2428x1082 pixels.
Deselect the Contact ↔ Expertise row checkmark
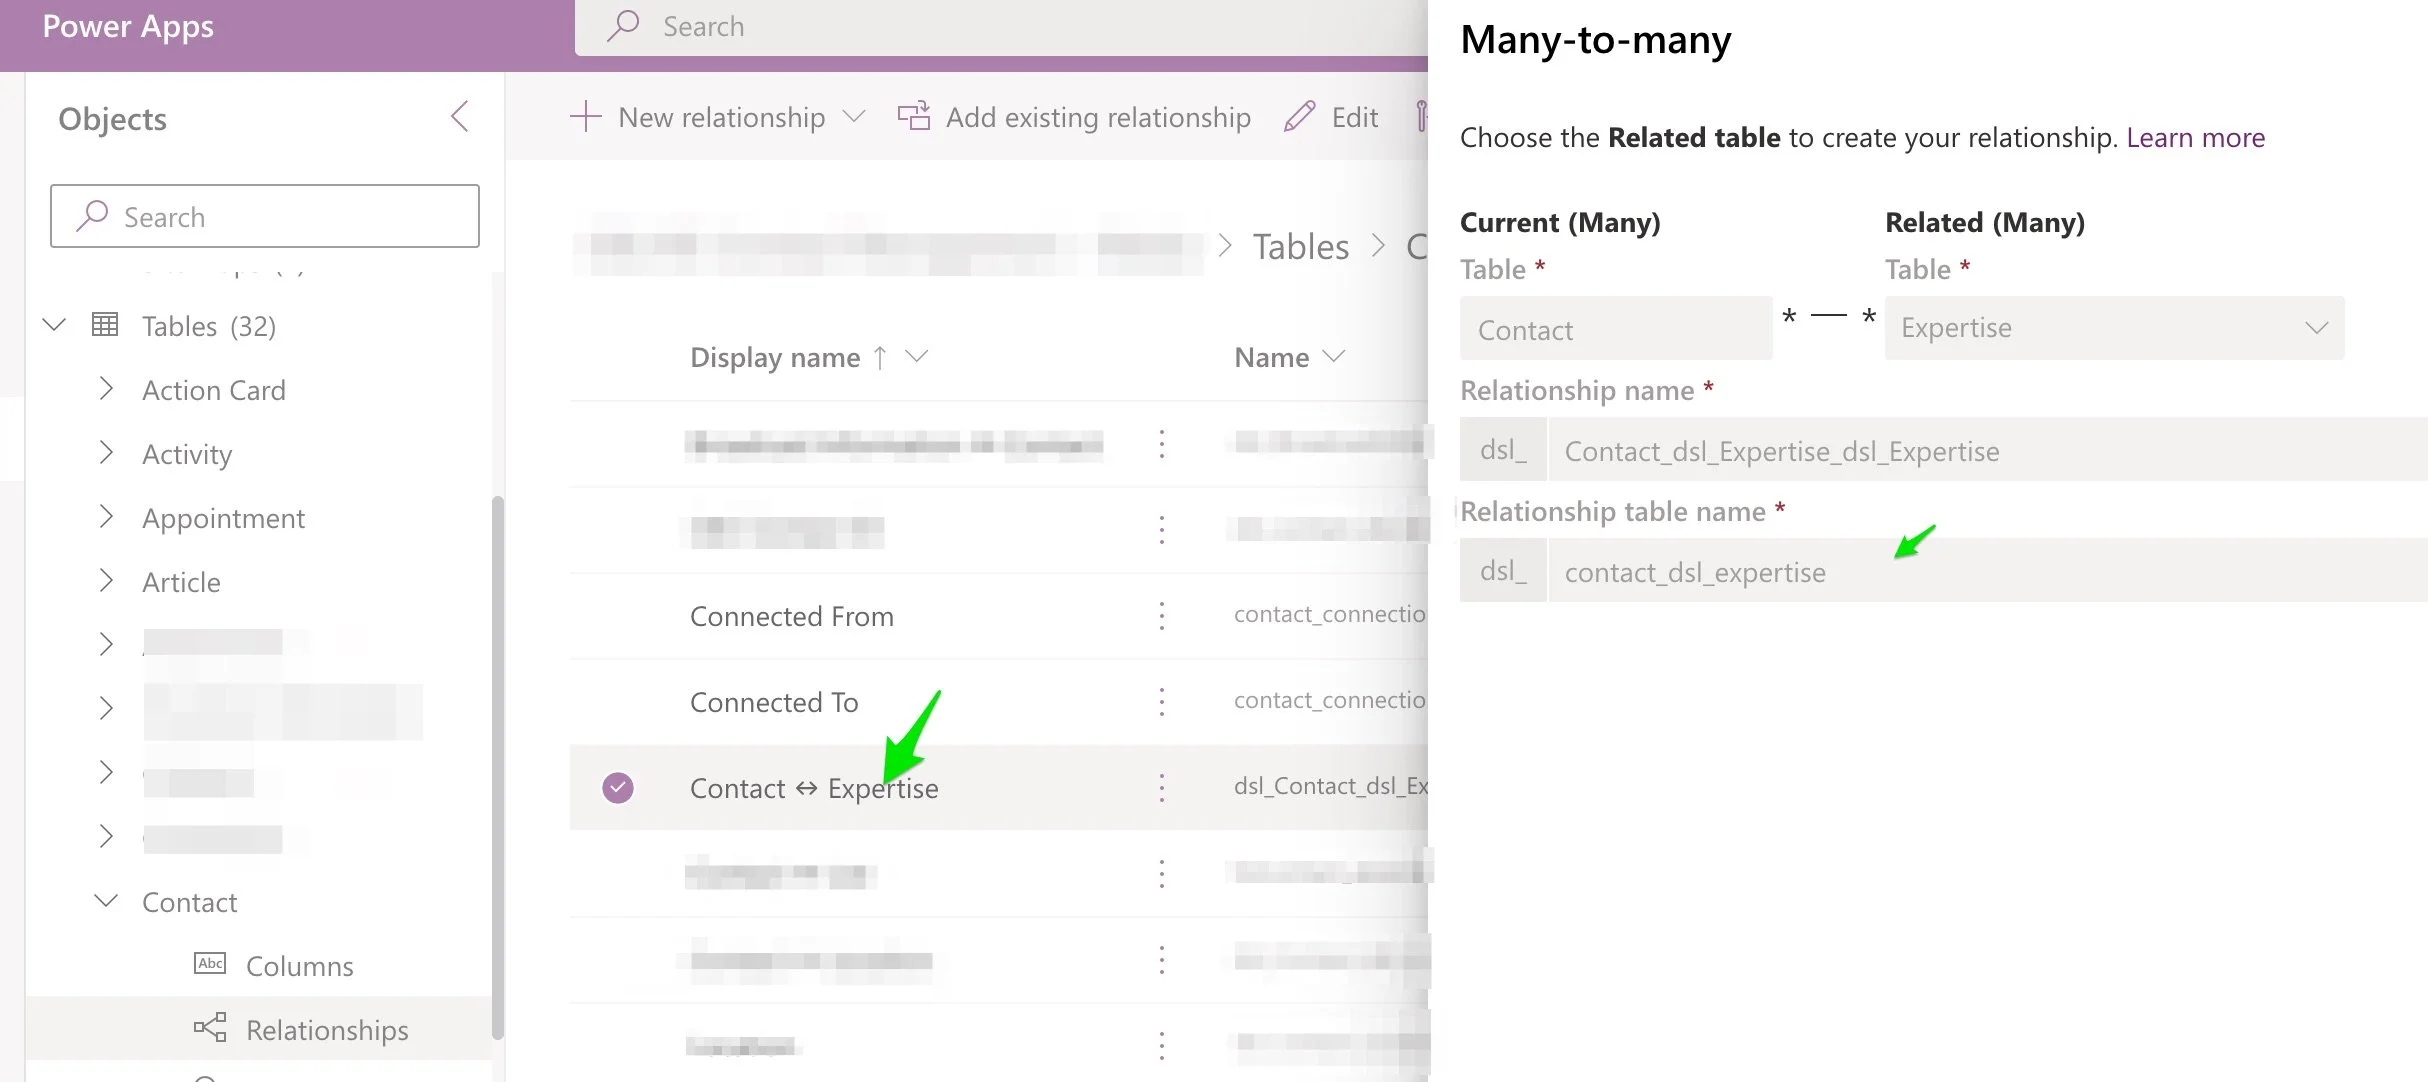pos(618,788)
